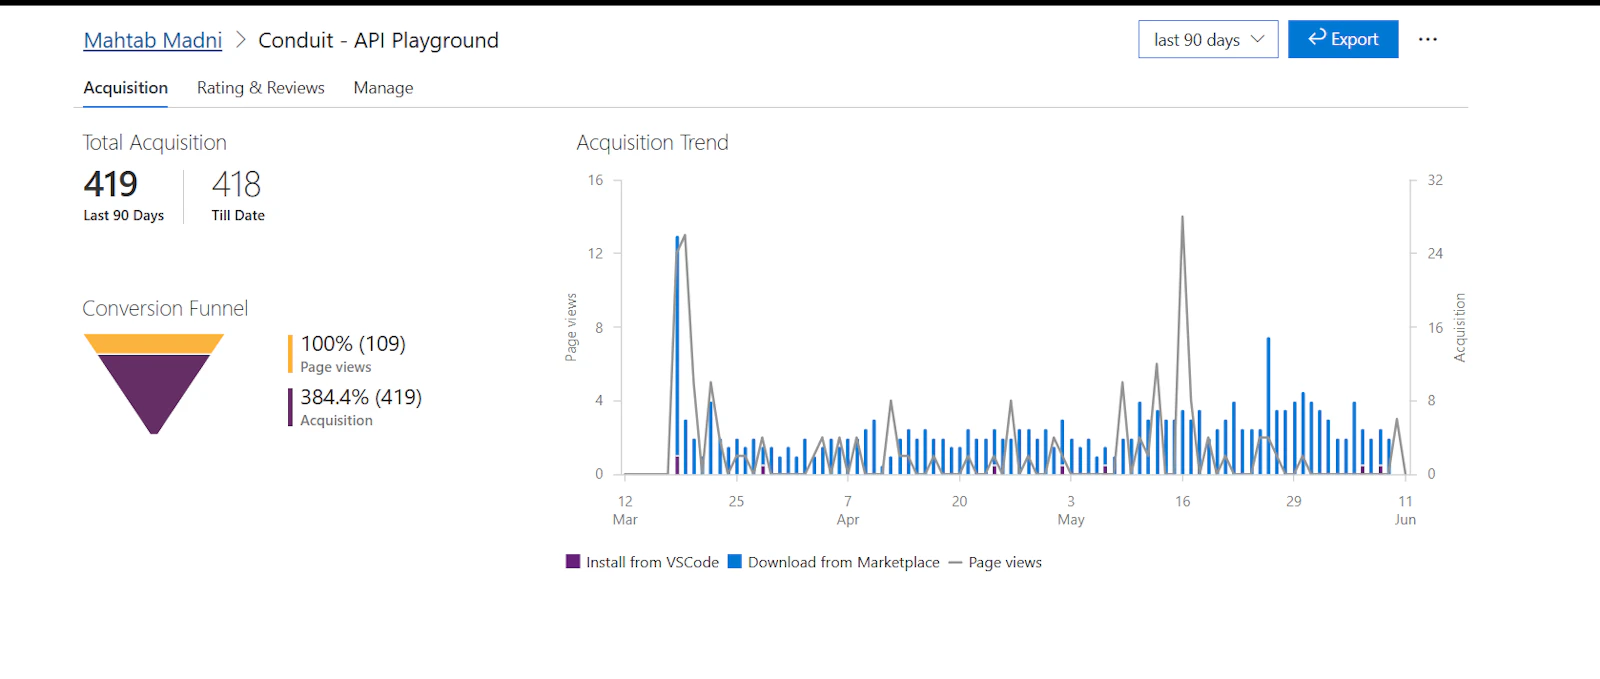Click the 384.4% (419) Acquisition value

click(x=361, y=397)
